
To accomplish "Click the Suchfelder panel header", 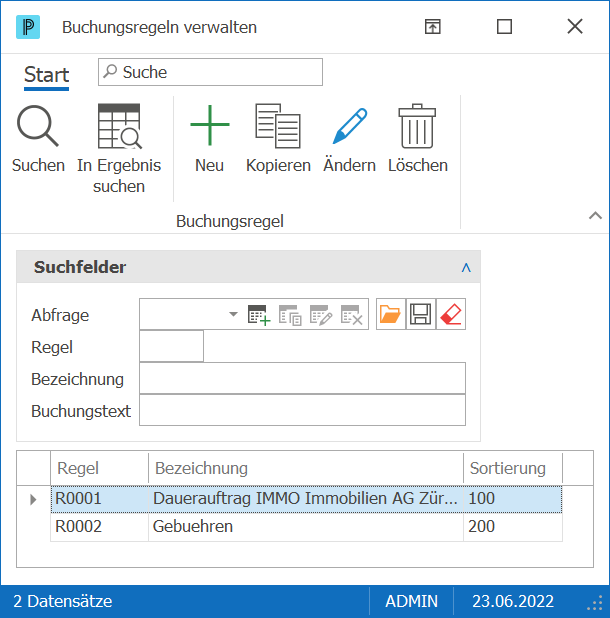I will [x=248, y=267].
